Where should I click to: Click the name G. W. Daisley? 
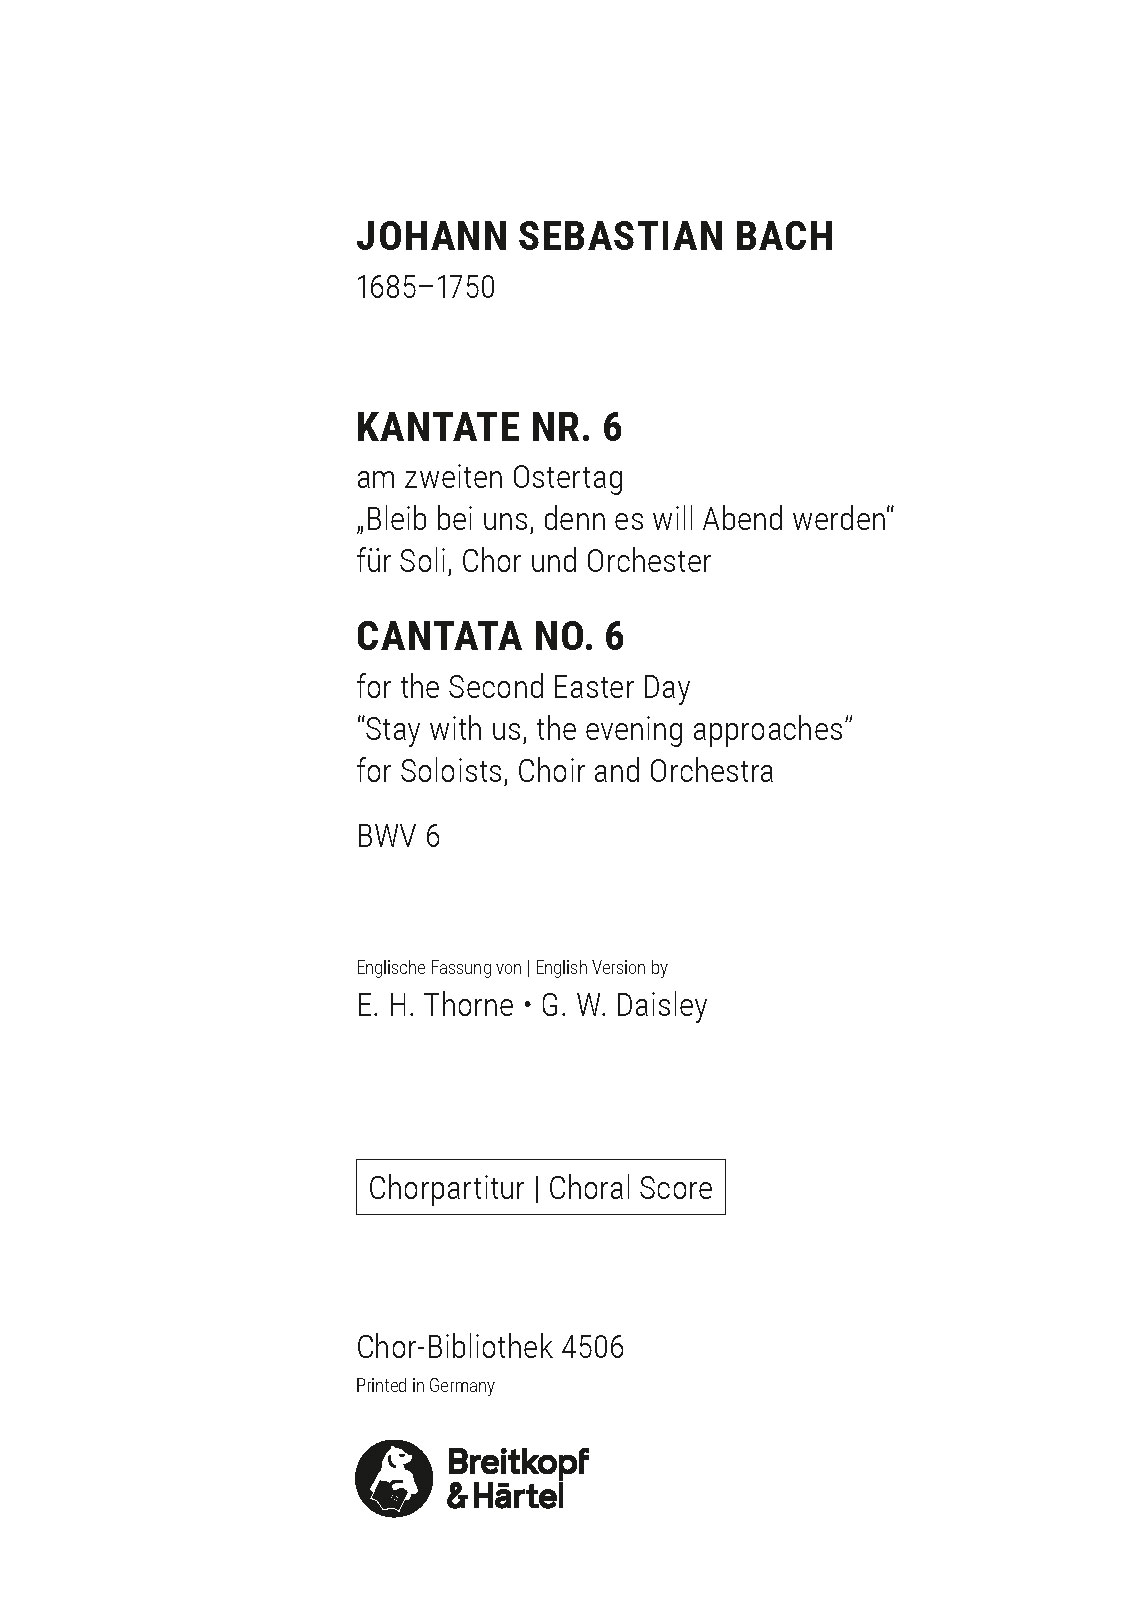[x=624, y=1004]
